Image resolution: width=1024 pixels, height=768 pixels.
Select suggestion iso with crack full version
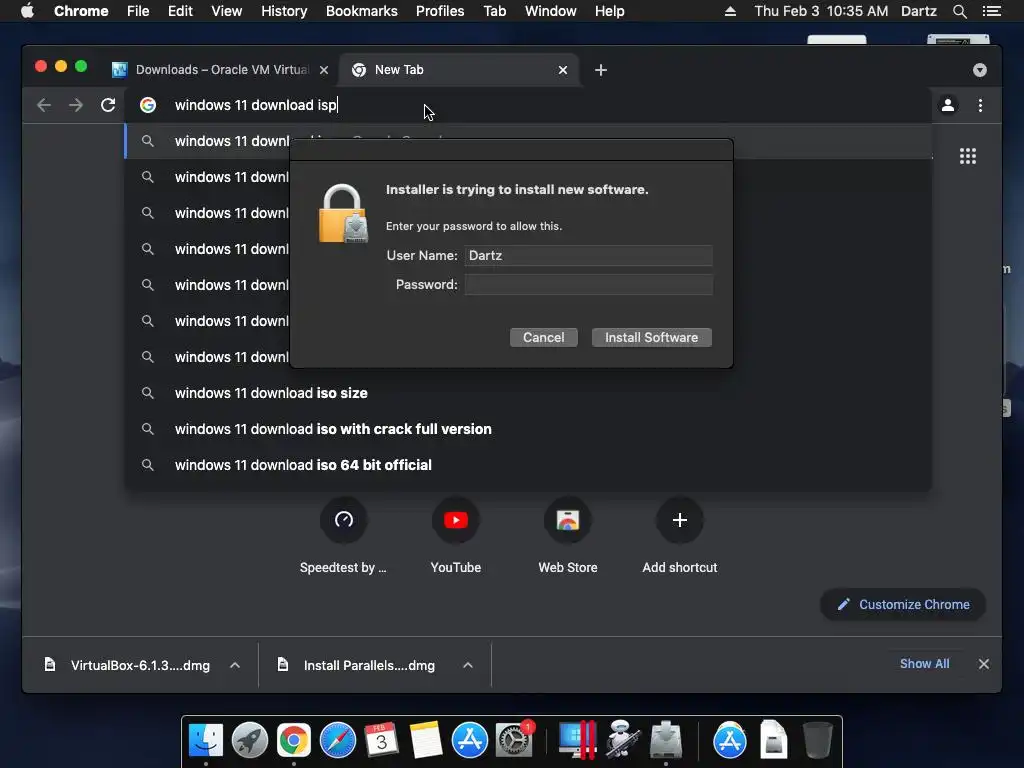coord(333,429)
